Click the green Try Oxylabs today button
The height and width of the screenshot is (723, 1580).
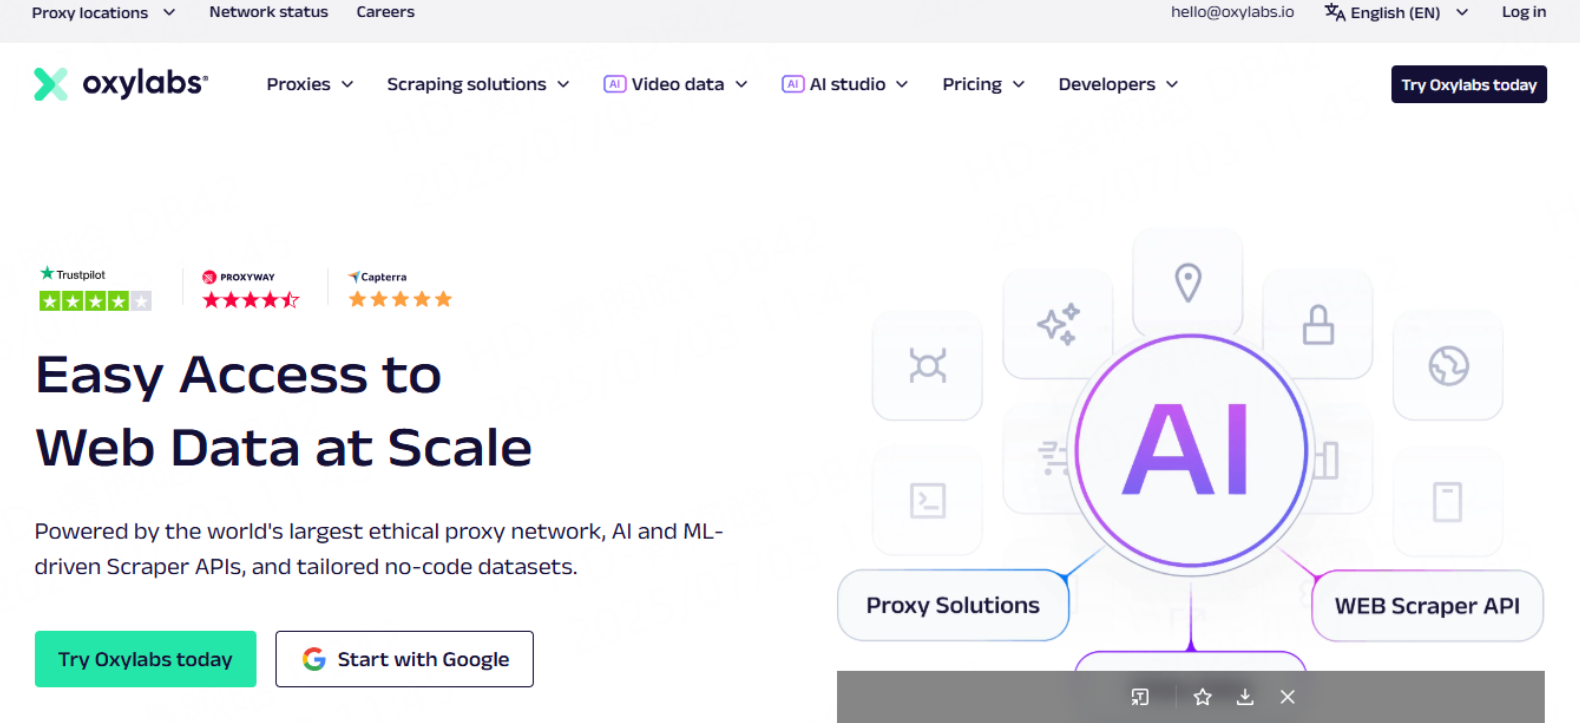tap(145, 659)
